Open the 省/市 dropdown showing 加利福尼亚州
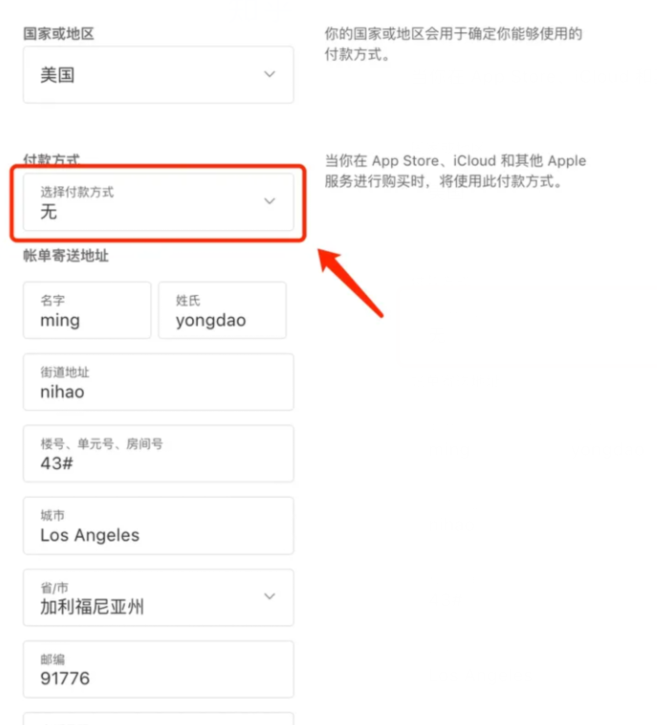657x725 pixels. point(158,597)
